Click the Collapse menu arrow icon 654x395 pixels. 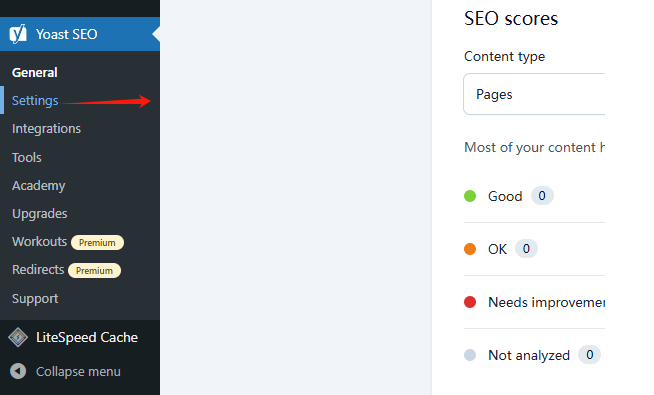(x=18, y=371)
